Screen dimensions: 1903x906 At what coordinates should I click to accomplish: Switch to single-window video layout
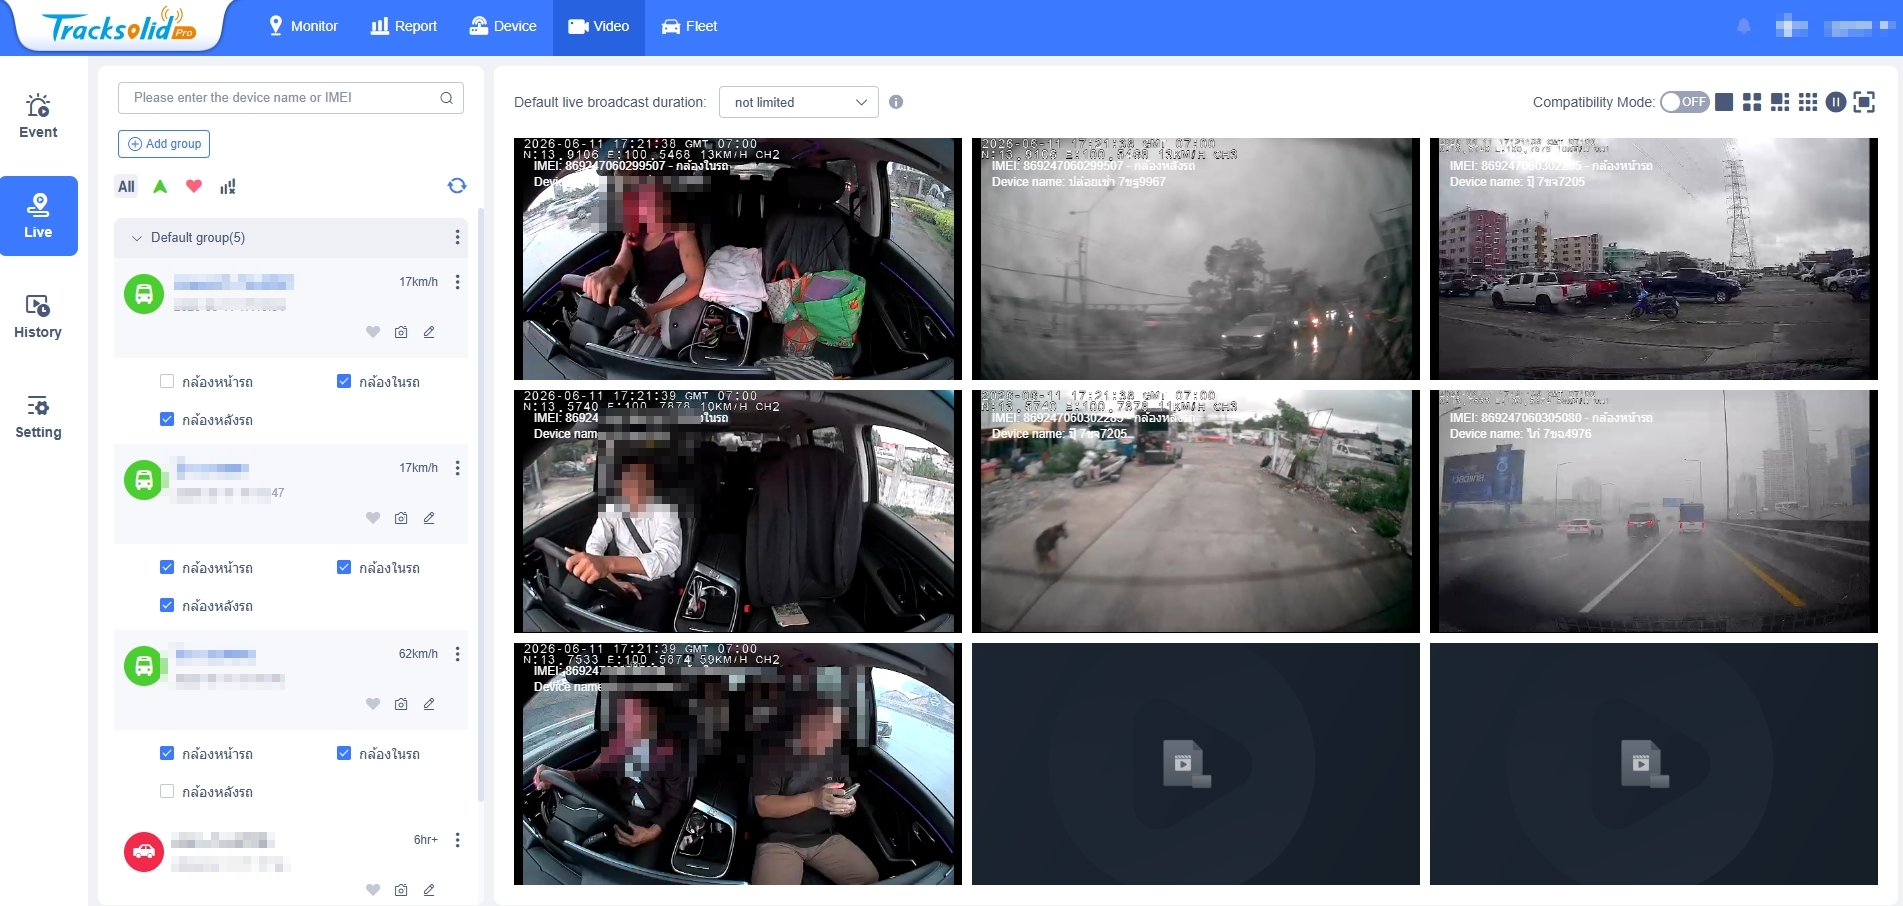click(1724, 102)
